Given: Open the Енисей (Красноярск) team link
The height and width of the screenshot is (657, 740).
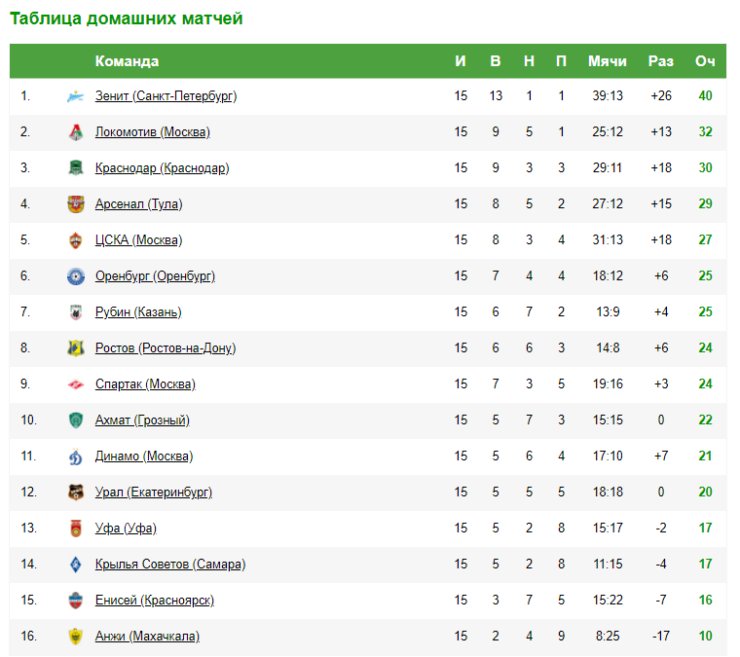Looking at the screenshot, I should (154, 600).
